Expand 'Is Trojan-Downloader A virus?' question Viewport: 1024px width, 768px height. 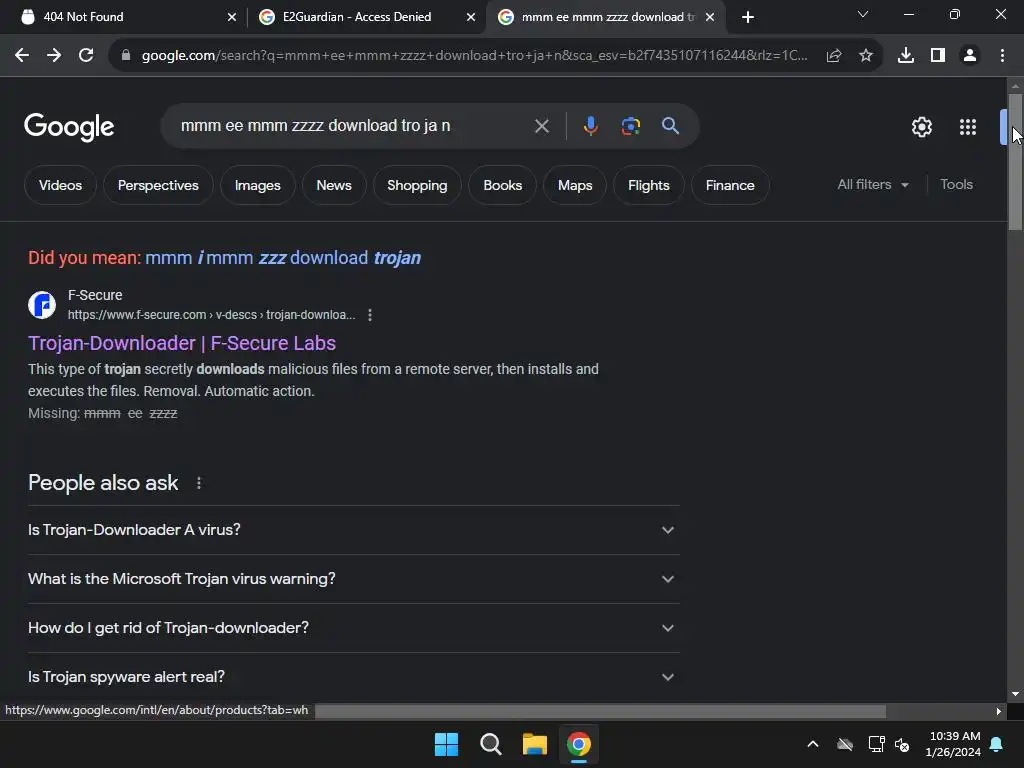(x=353, y=530)
